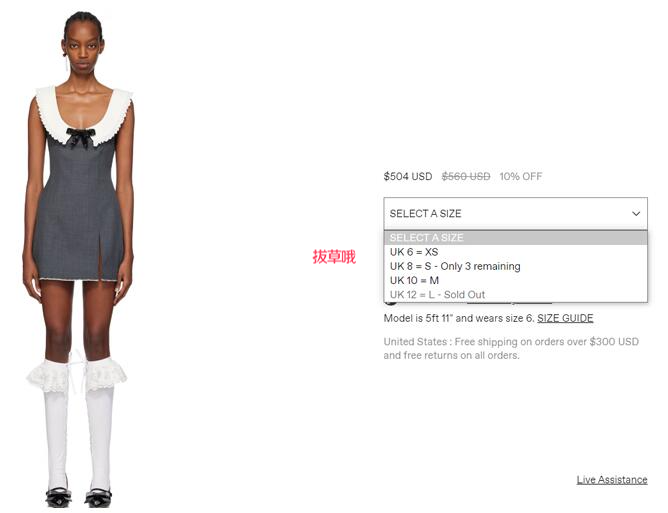The image size is (668, 513).
Task: Open Live Assistance chat link
Action: click(x=612, y=480)
